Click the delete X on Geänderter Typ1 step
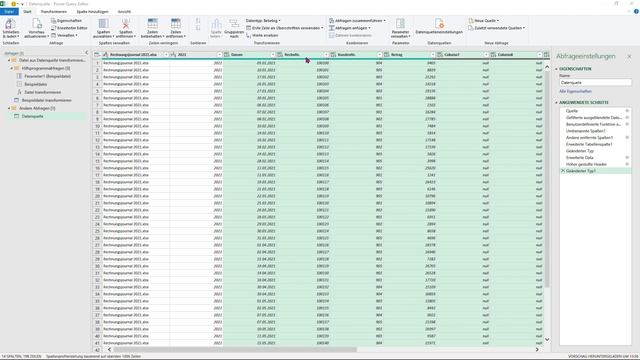Image resolution: width=640 pixels, height=360 pixels. click(563, 171)
